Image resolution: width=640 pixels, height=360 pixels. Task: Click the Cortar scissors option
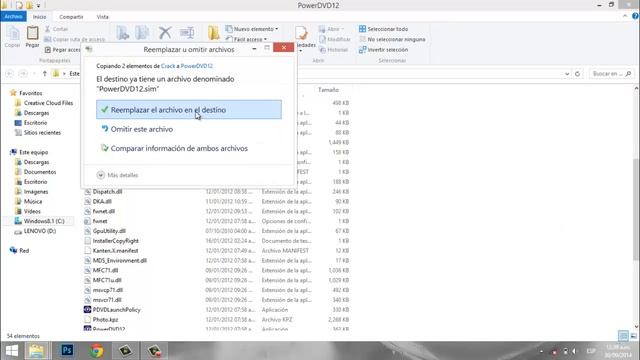(56, 29)
